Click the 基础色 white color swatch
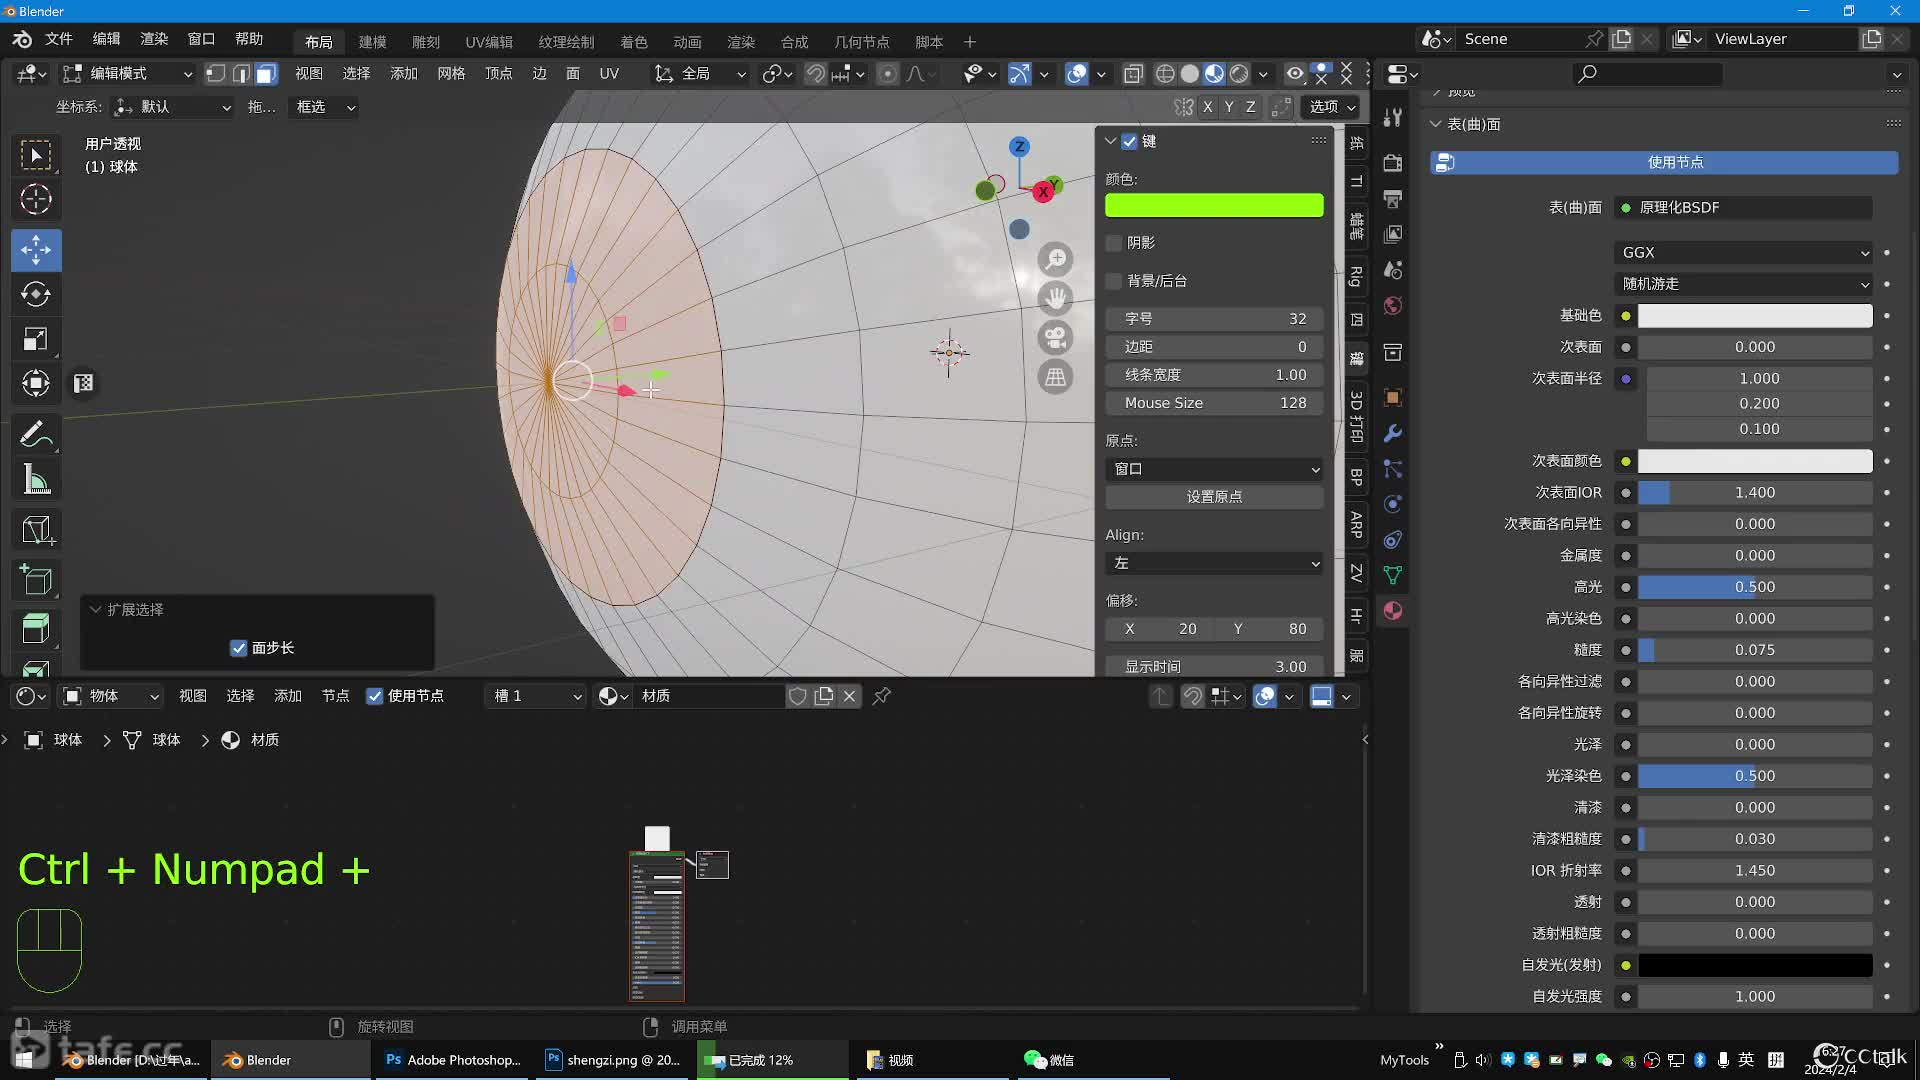Image resolution: width=1920 pixels, height=1080 pixels. (x=1755, y=316)
